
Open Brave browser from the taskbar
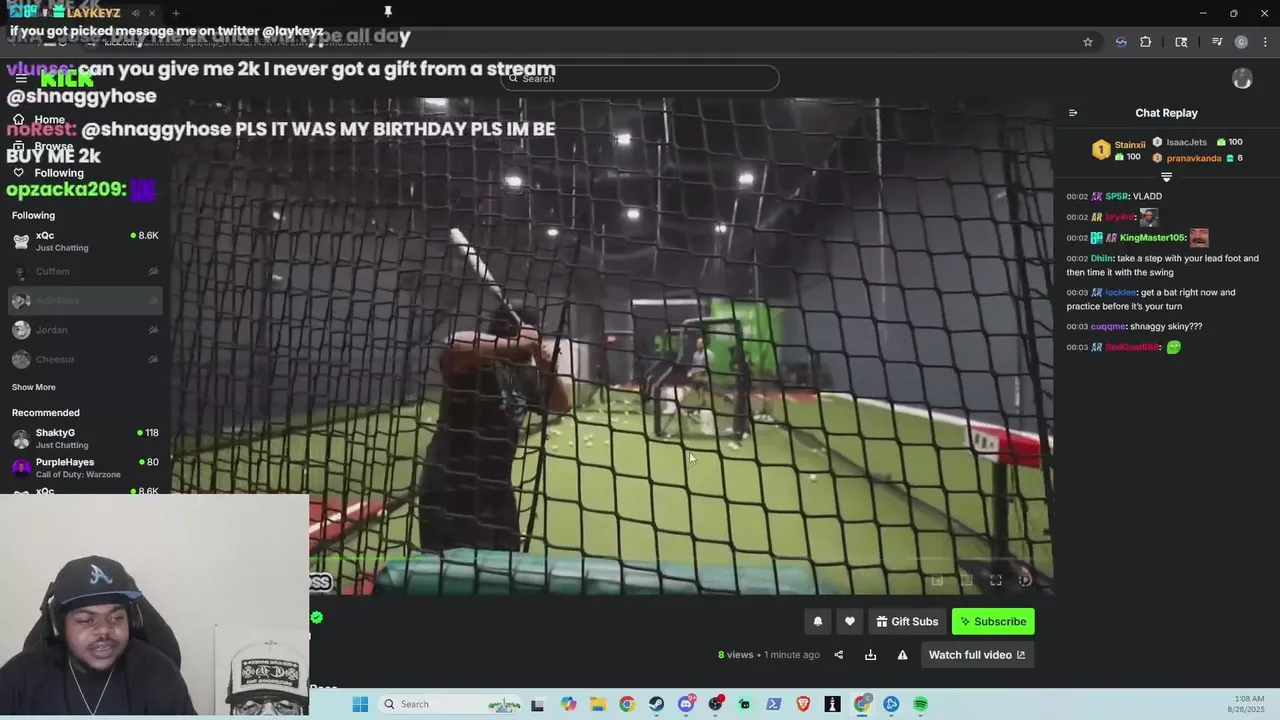pyautogui.click(x=803, y=704)
